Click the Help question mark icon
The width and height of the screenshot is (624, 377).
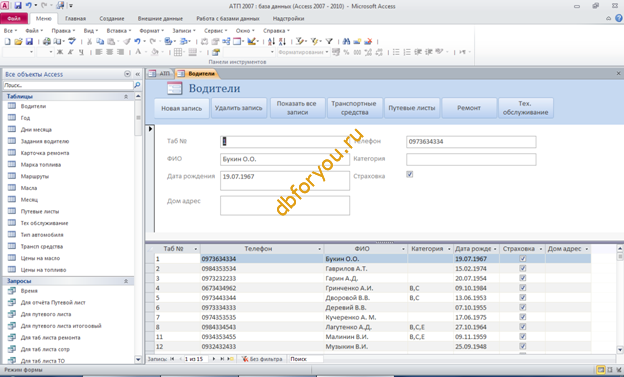[x=619, y=18]
